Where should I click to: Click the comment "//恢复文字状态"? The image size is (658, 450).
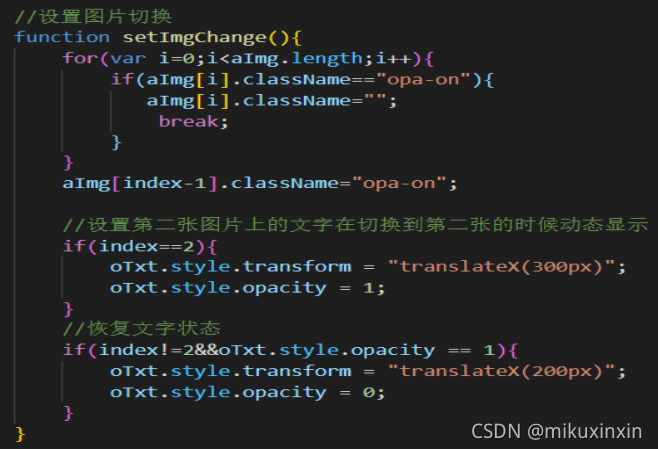(141, 329)
